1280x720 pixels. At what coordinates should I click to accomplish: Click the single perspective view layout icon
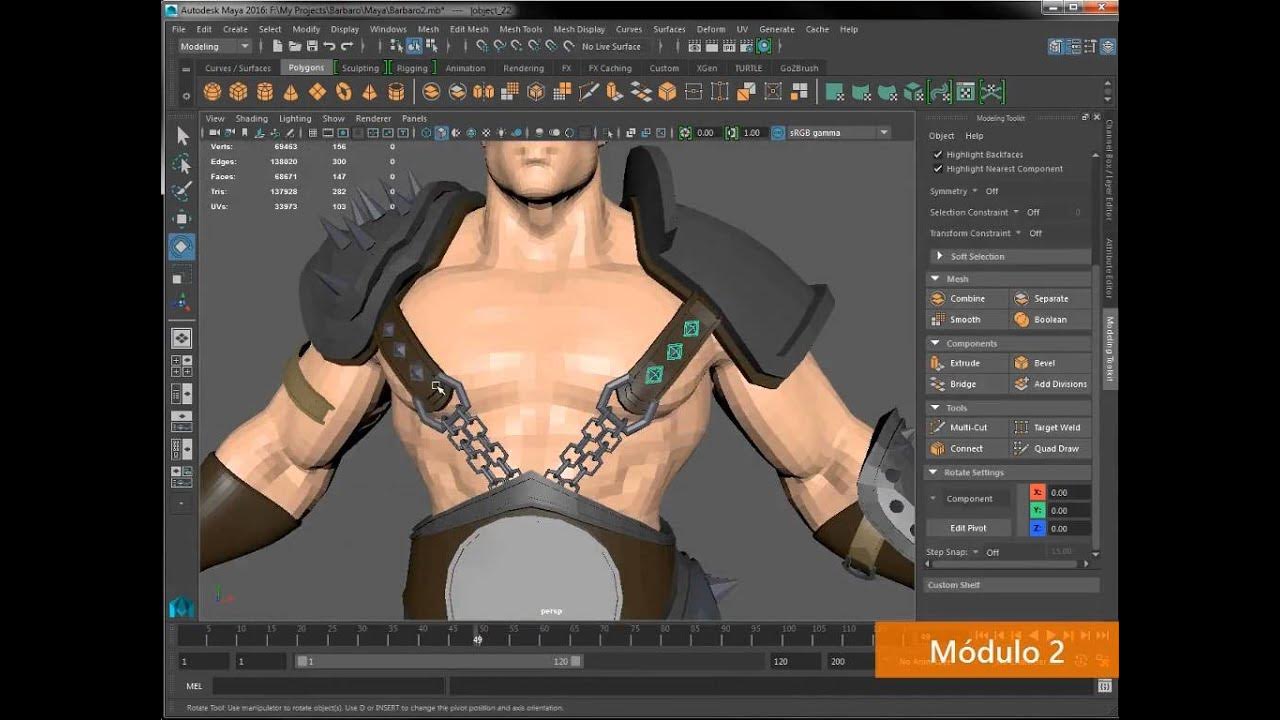[x=182, y=338]
